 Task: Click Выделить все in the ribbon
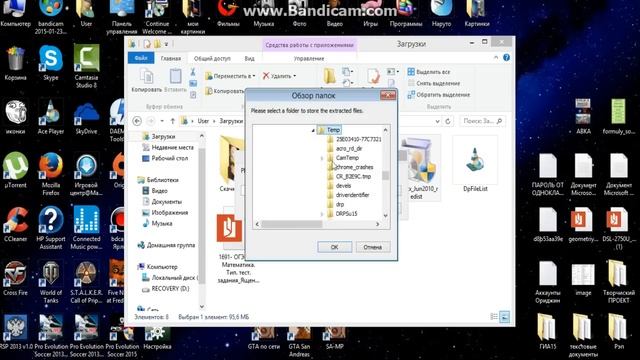(429, 72)
